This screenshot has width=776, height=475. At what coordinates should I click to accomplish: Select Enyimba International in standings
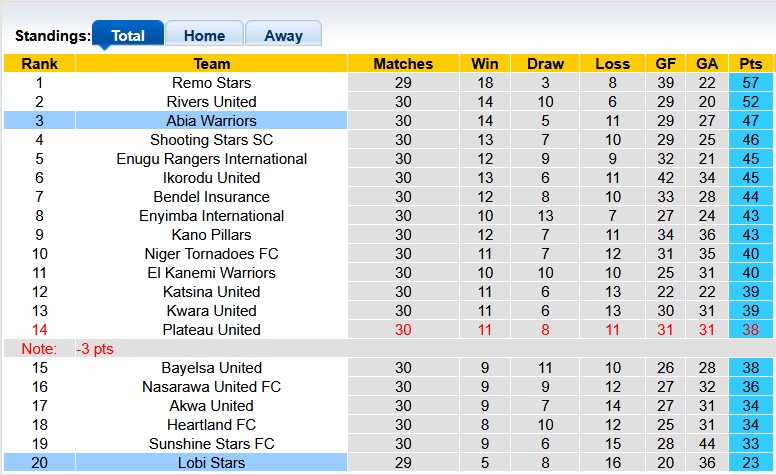point(211,216)
